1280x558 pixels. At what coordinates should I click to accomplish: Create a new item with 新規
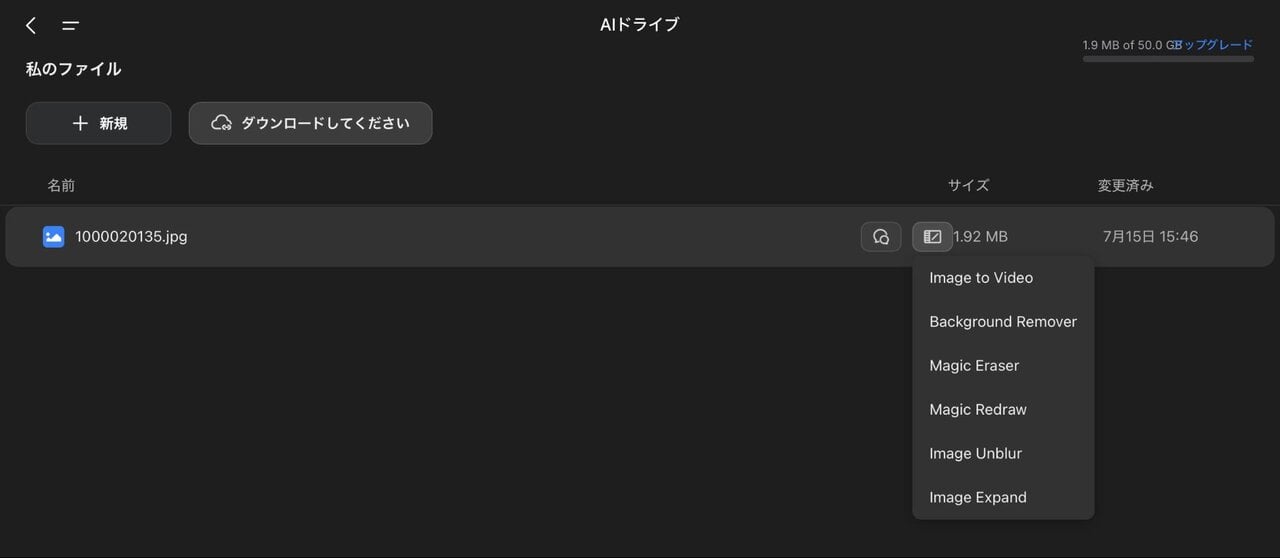click(x=99, y=123)
